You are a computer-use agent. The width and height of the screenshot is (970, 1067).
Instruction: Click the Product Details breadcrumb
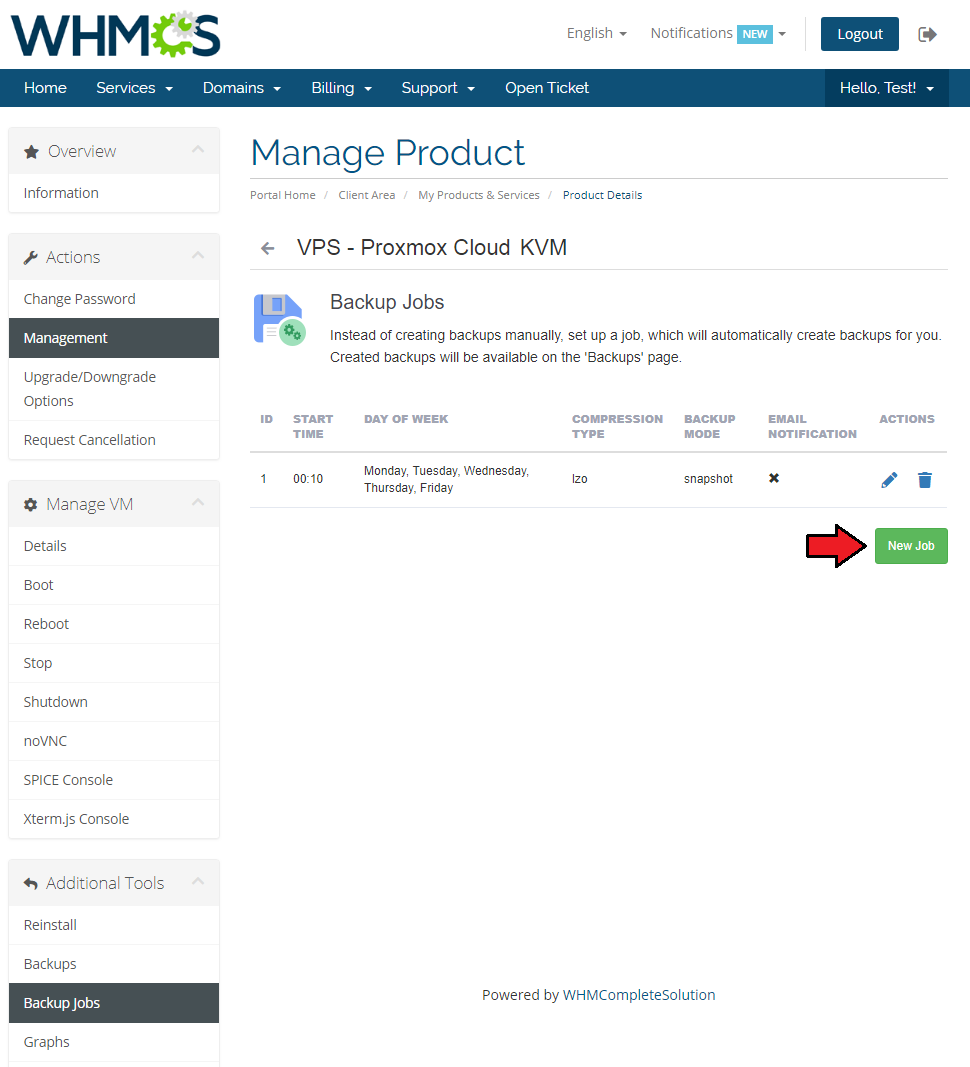coord(602,195)
